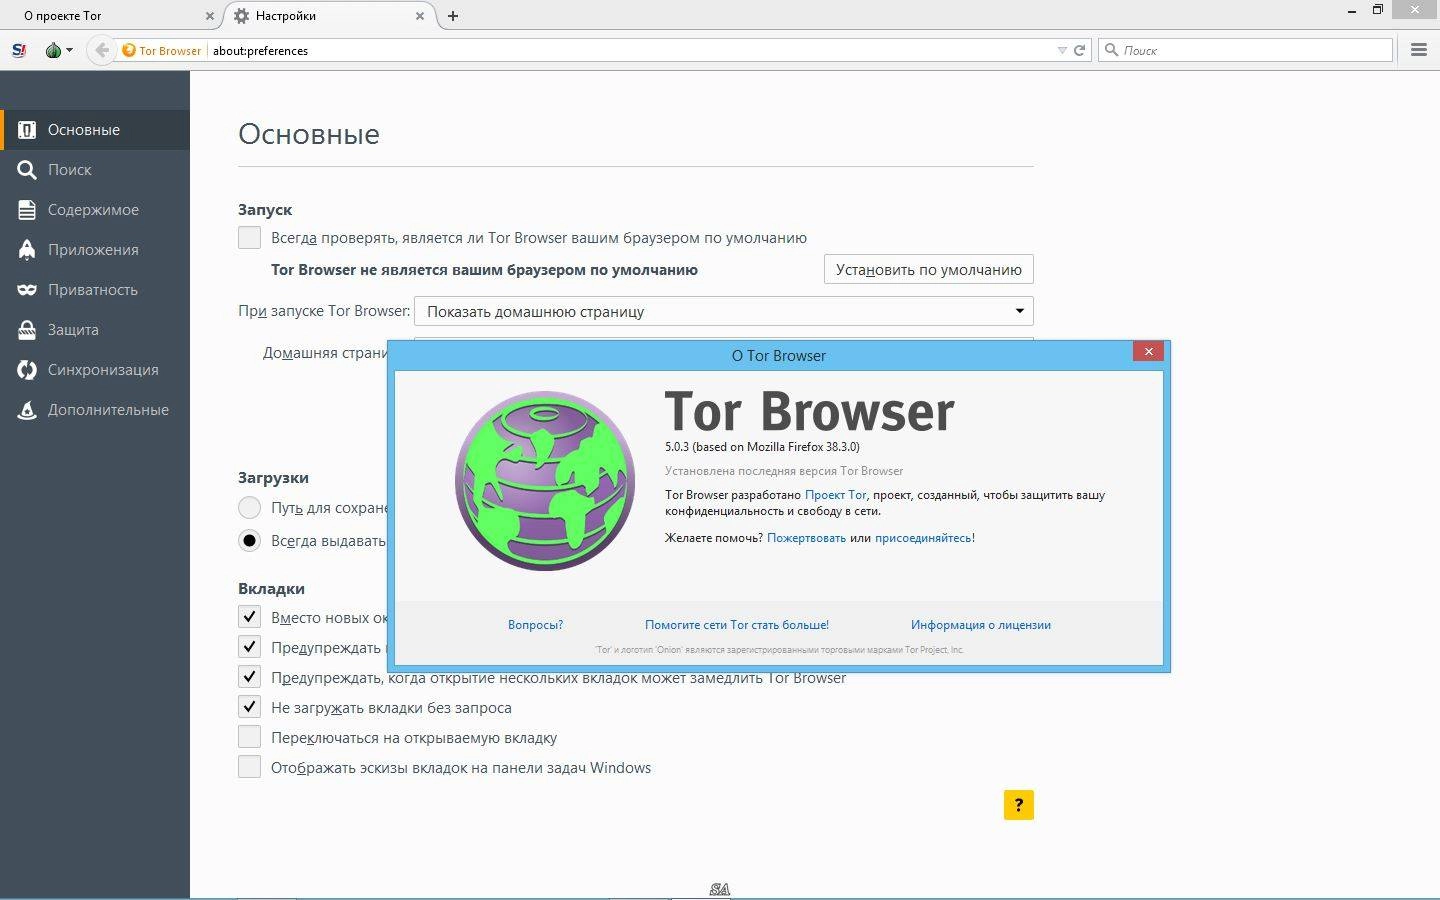Open the Синхронизация preferences section
Screen dimensions: 1440x900
pos(95,370)
